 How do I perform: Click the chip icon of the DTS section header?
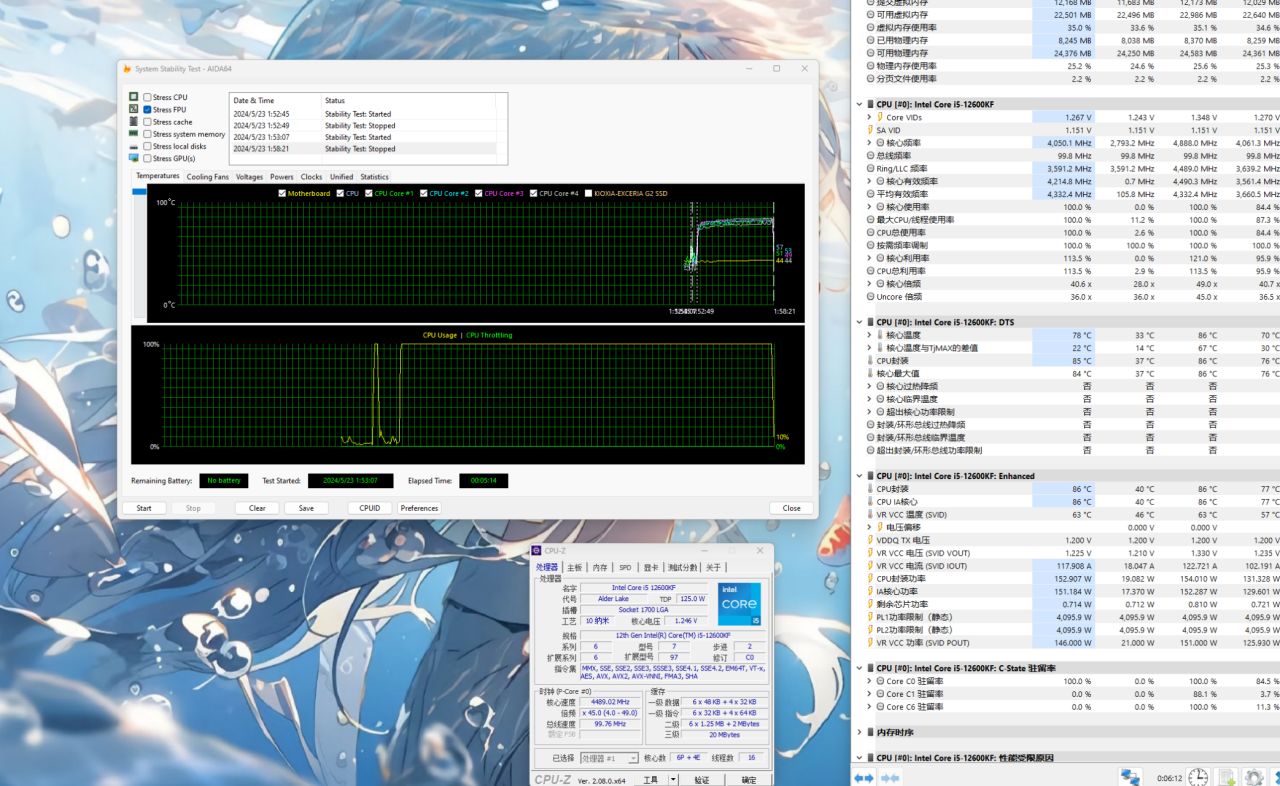[871, 322]
